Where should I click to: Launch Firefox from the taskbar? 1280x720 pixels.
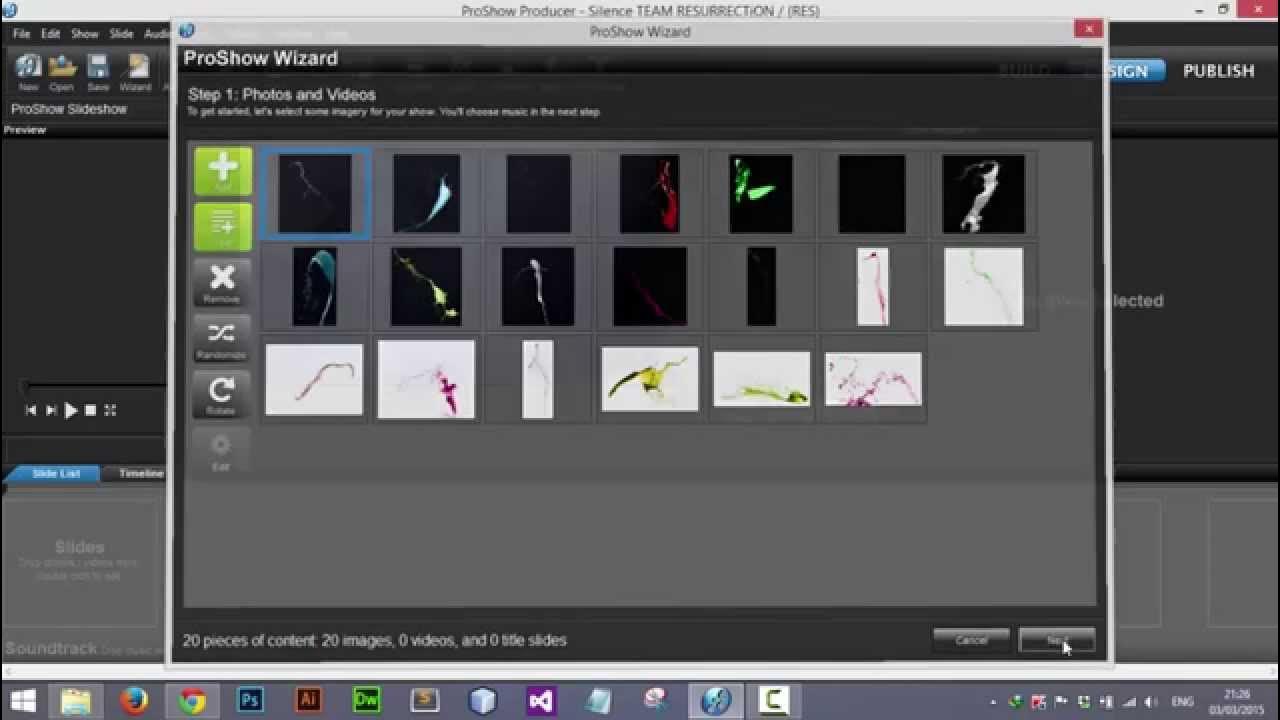tap(134, 701)
